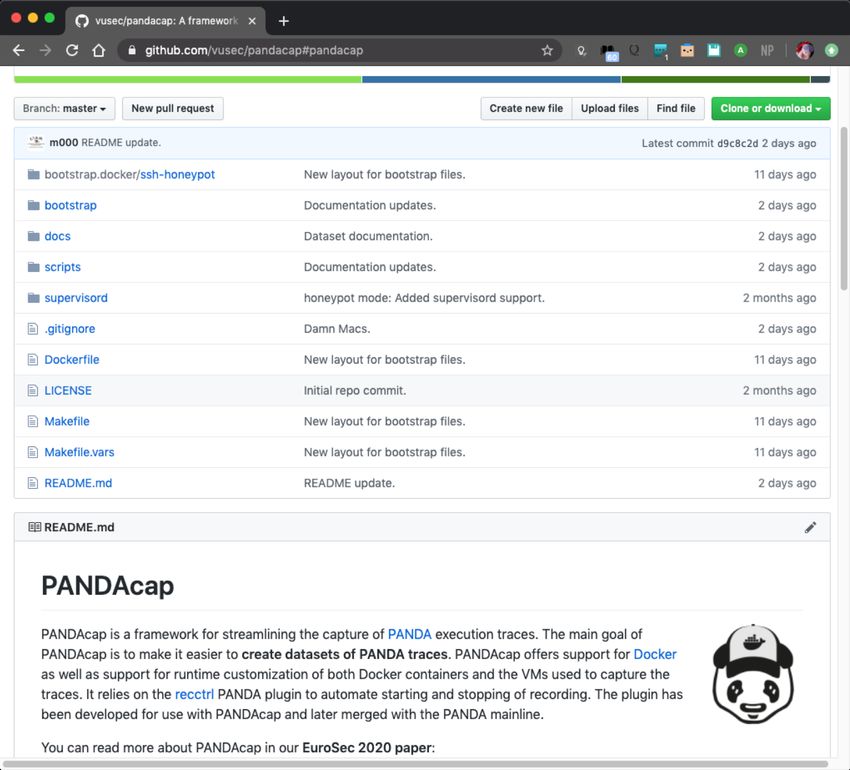Reload the page with the refresh icon
Viewport: 850px width, 770px height.
pyautogui.click(x=72, y=50)
